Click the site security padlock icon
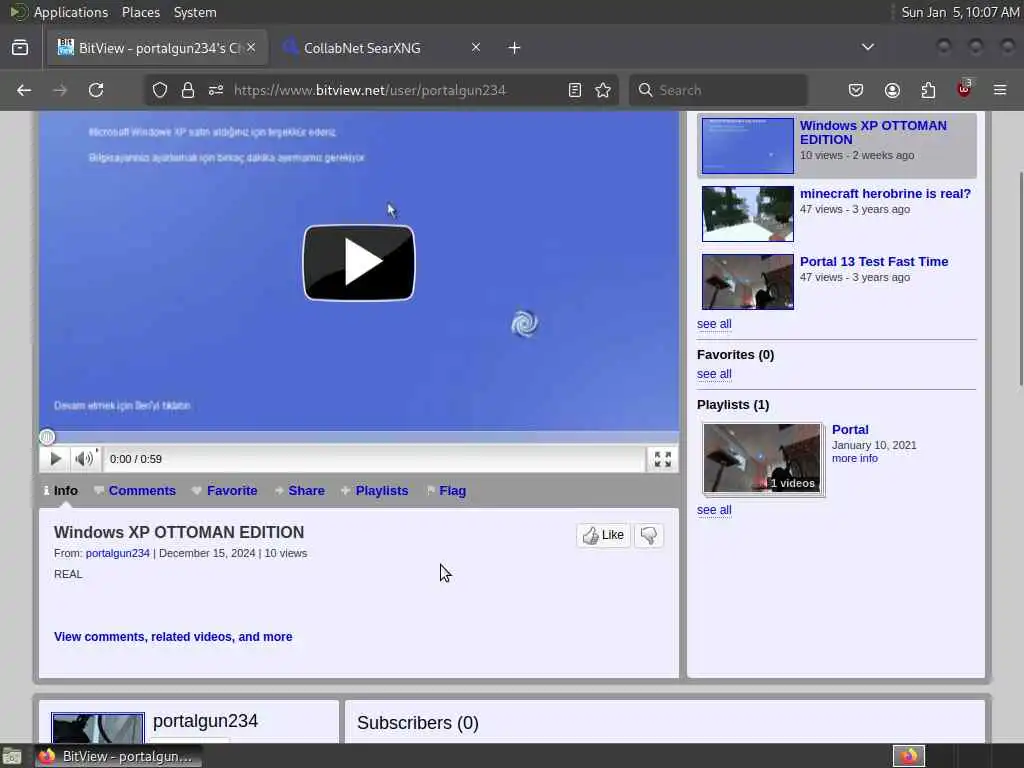Screen dimensions: 1024x768 (x=188, y=90)
